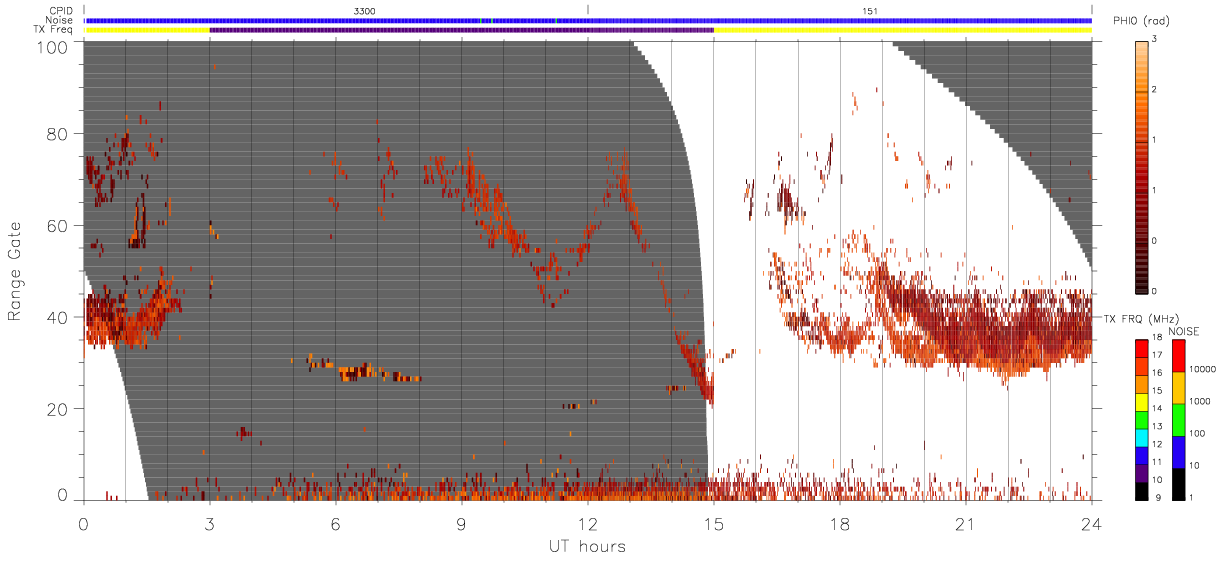Click the '2' tick on PHI0 colorbar
Screen dimensions: 1228x567
[1154, 90]
